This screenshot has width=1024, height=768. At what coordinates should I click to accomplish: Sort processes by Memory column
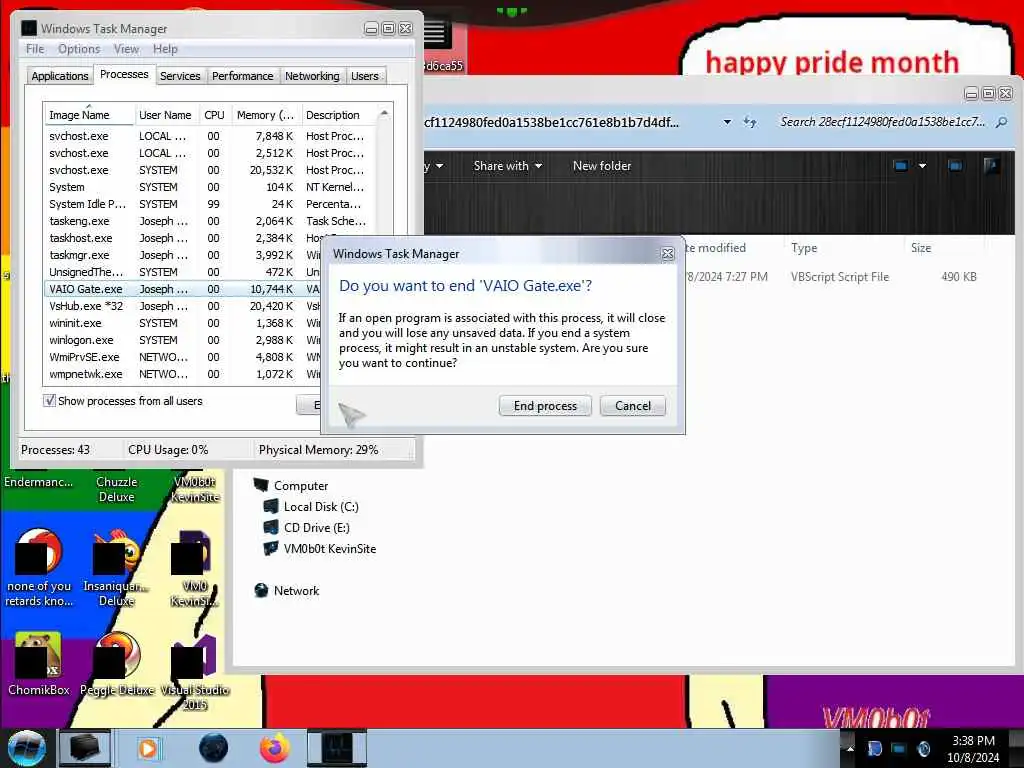click(x=265, y=115)
